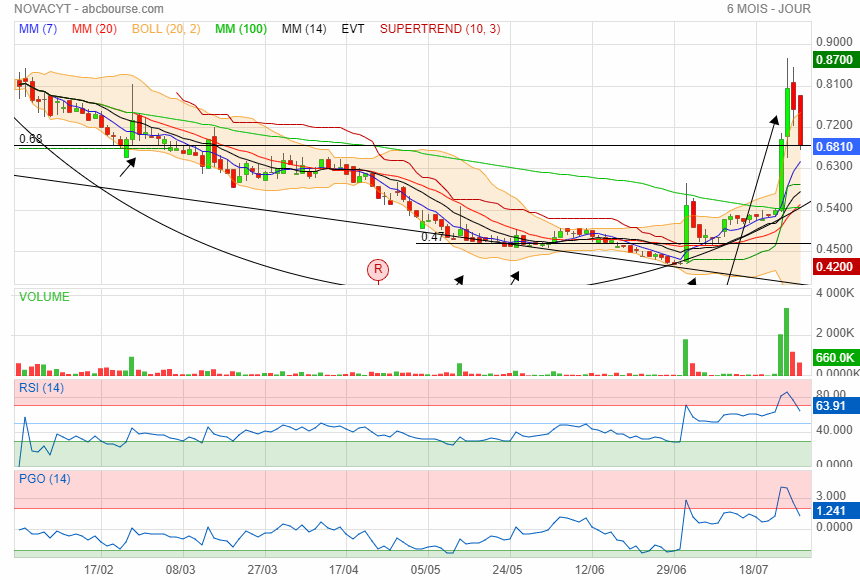Click the green 0.8700 price tag
Viewport: 860px width, 580px height.
835,59
